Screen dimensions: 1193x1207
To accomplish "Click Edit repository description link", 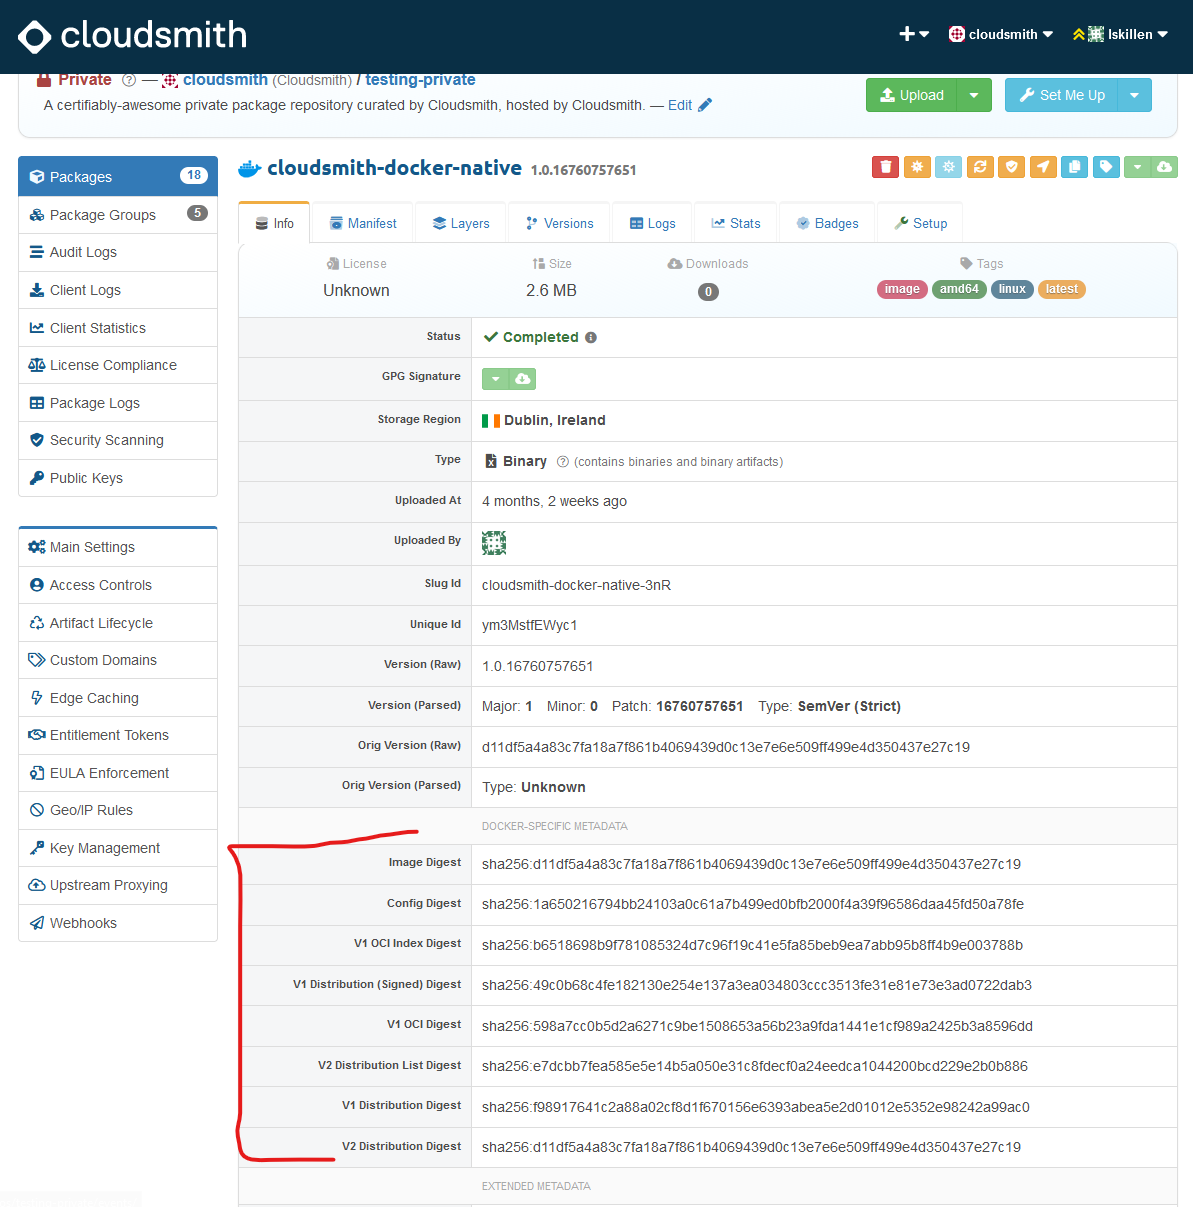I will click(690, 105).
